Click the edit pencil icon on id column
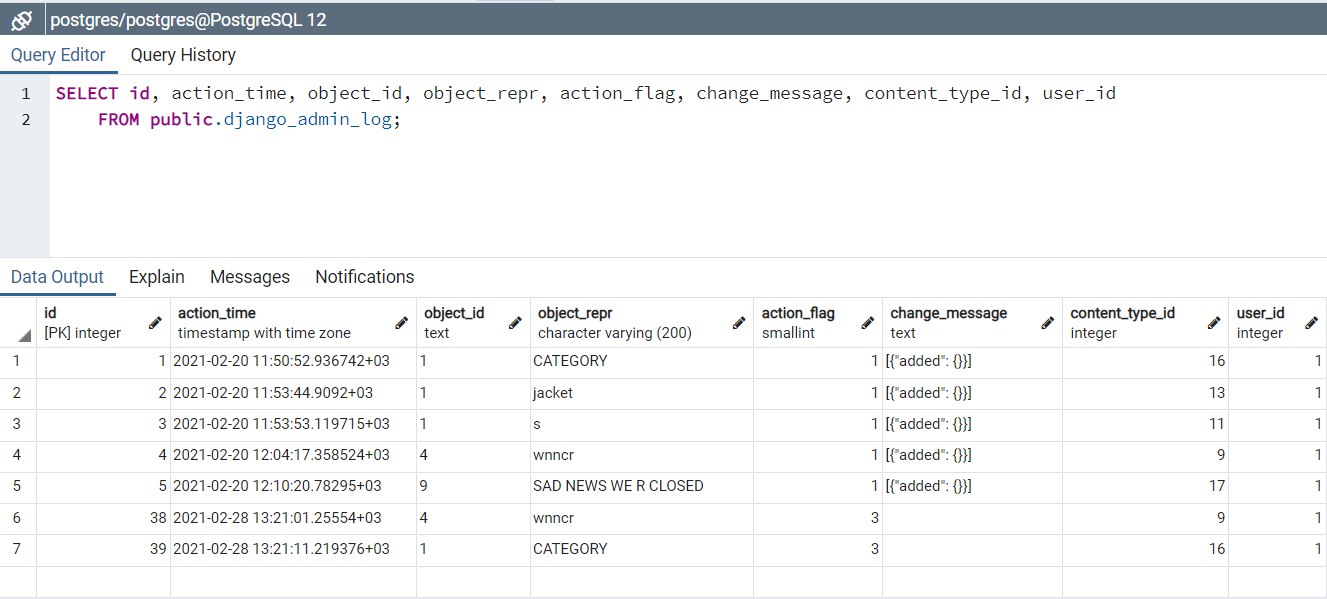Viewport: 1327px width, 599px height. 155,323
